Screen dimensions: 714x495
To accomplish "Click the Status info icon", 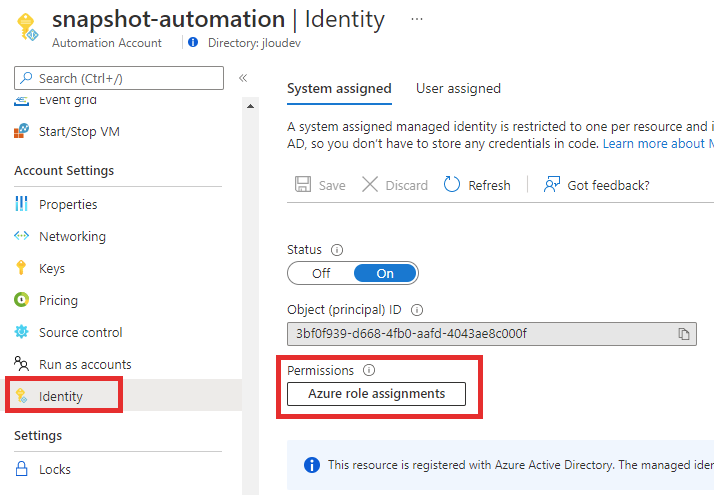I will [337, 250].
